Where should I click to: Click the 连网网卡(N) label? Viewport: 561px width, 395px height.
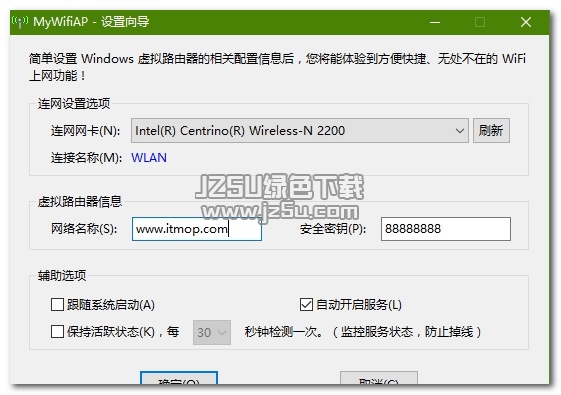pyautogui.click(x=86, y=131)
